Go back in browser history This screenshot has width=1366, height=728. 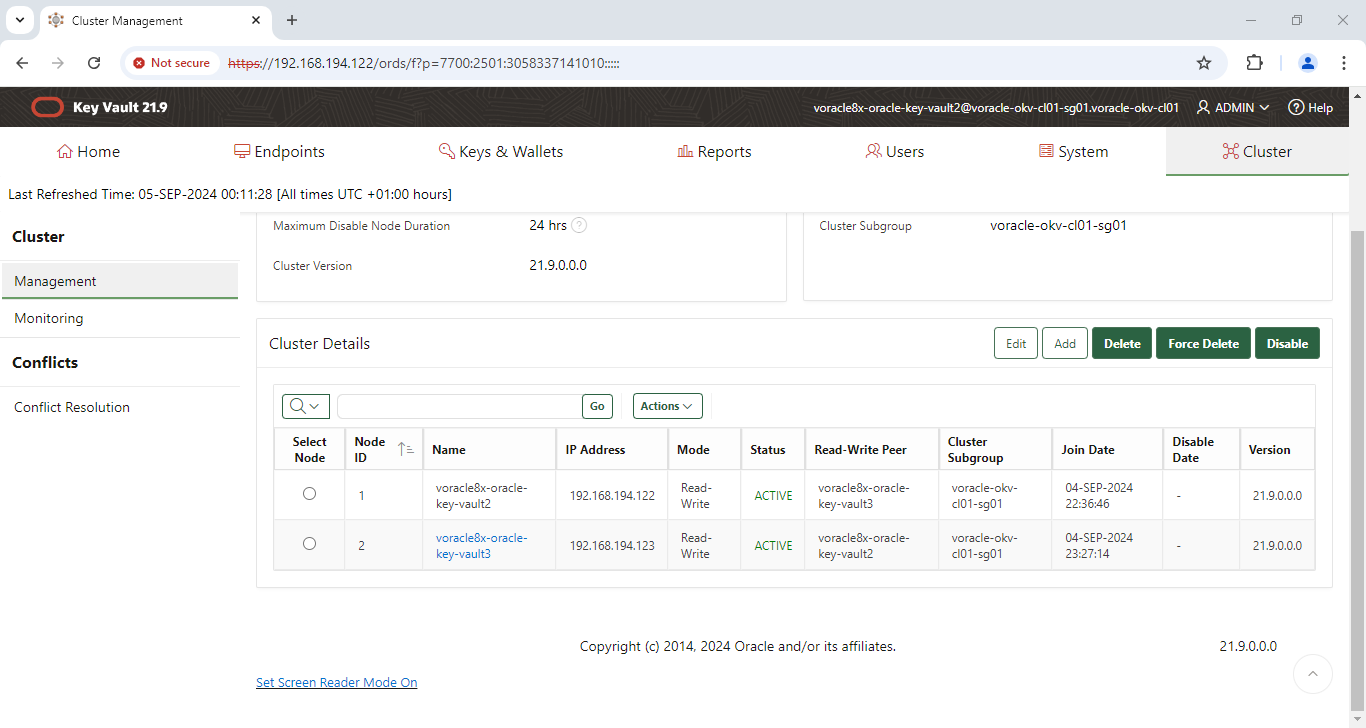pyautogui.click(x=22, y=63)
